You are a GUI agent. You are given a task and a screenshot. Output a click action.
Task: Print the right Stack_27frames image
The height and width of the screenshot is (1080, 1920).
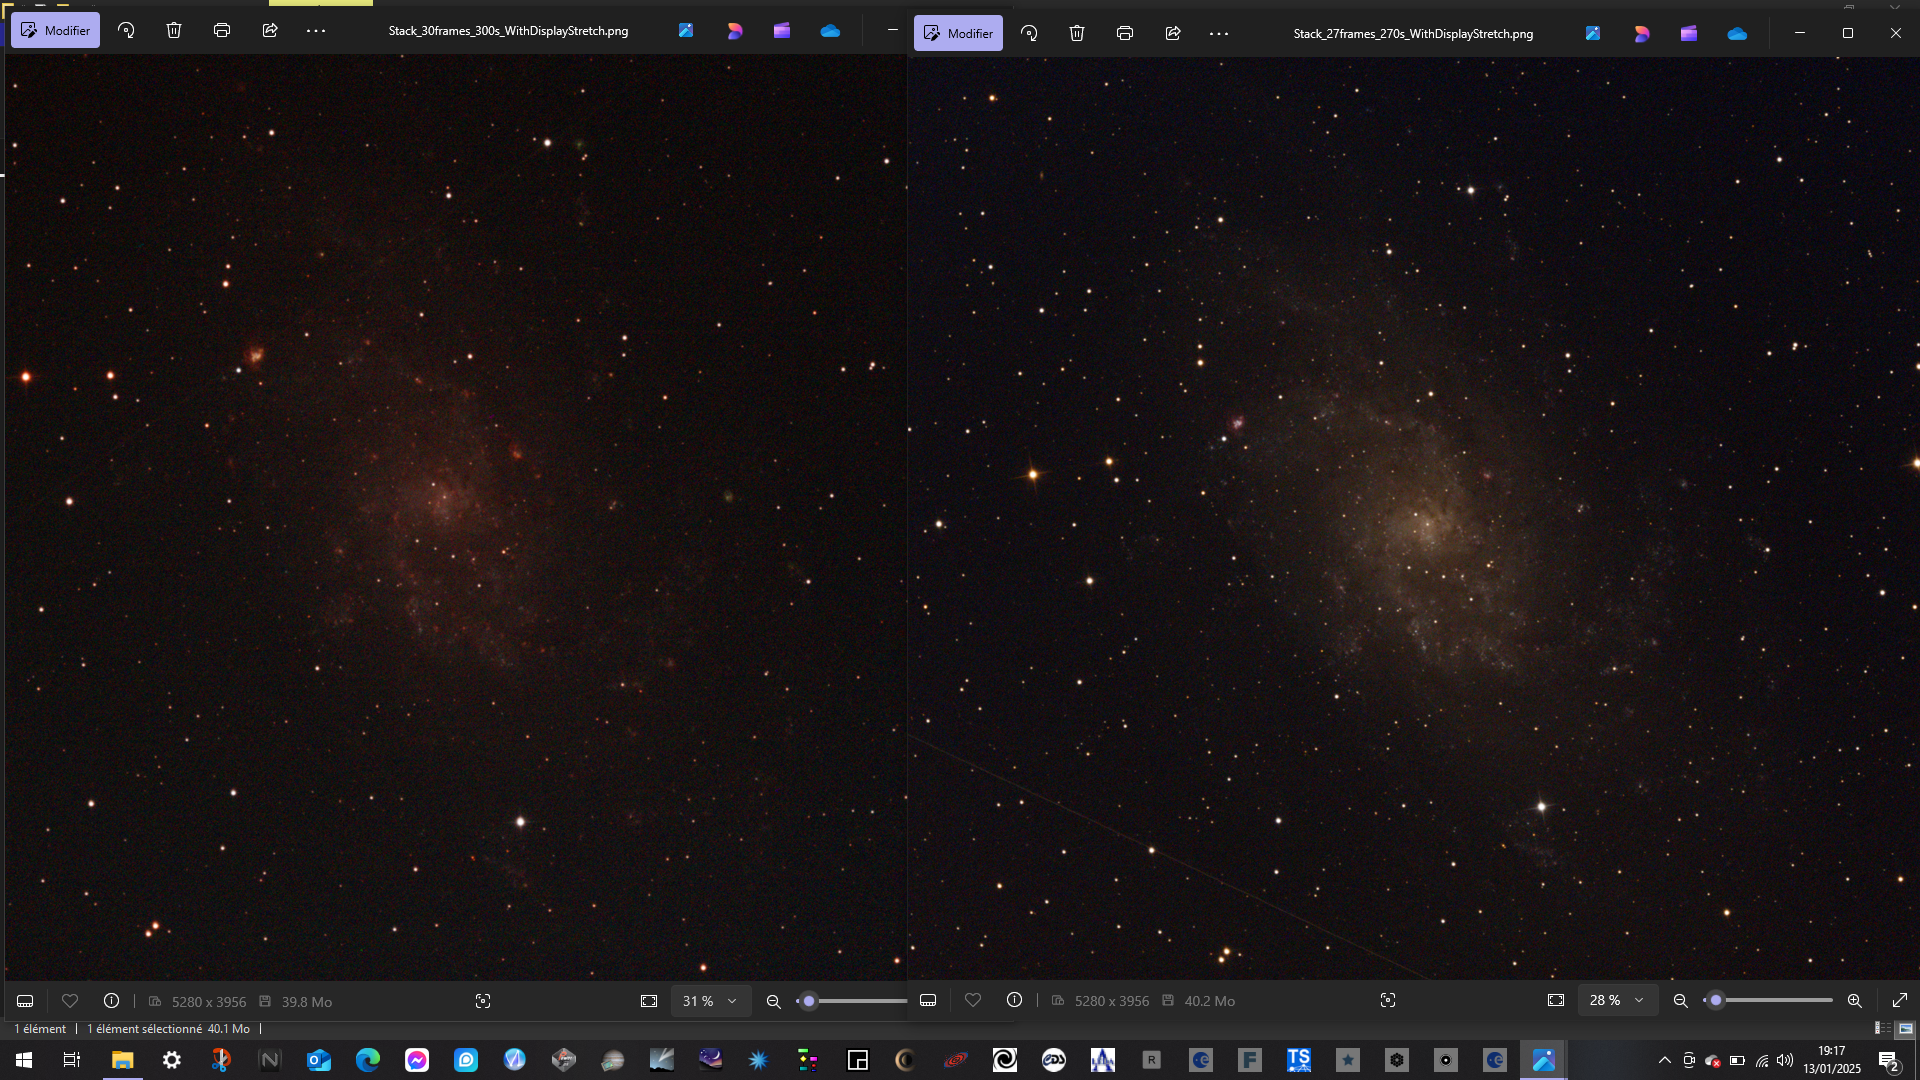pos(1125,33)
